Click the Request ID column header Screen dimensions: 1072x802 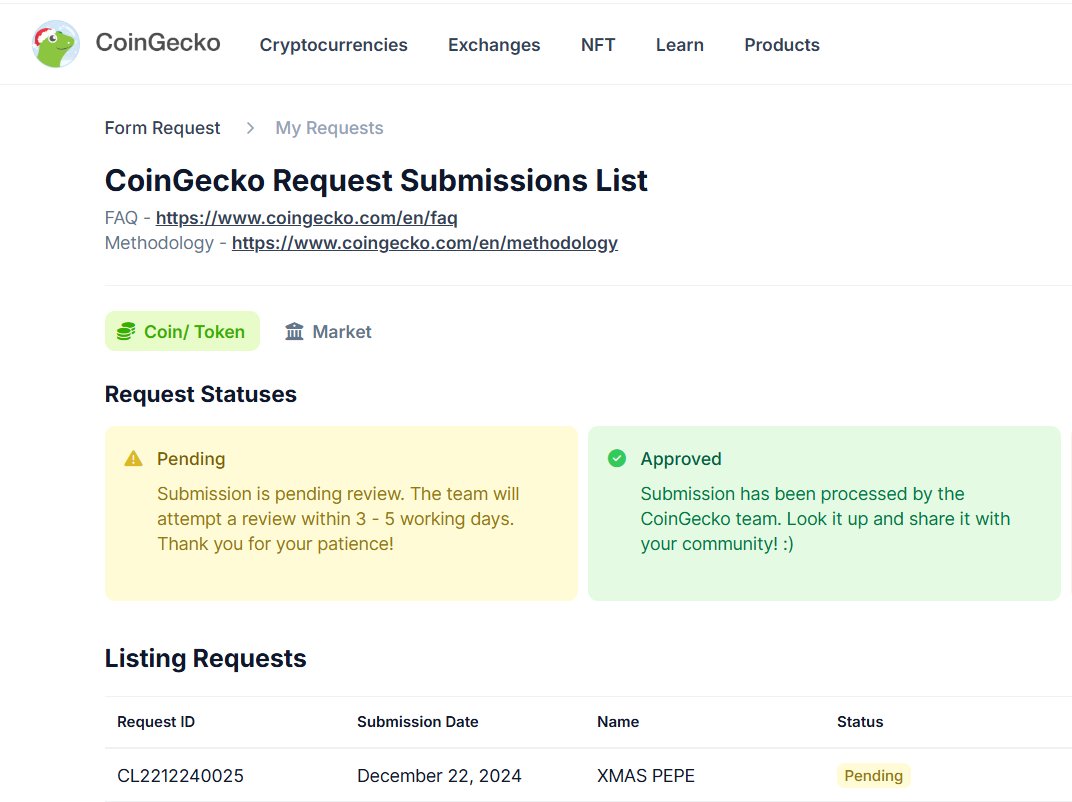pos(156,722)
